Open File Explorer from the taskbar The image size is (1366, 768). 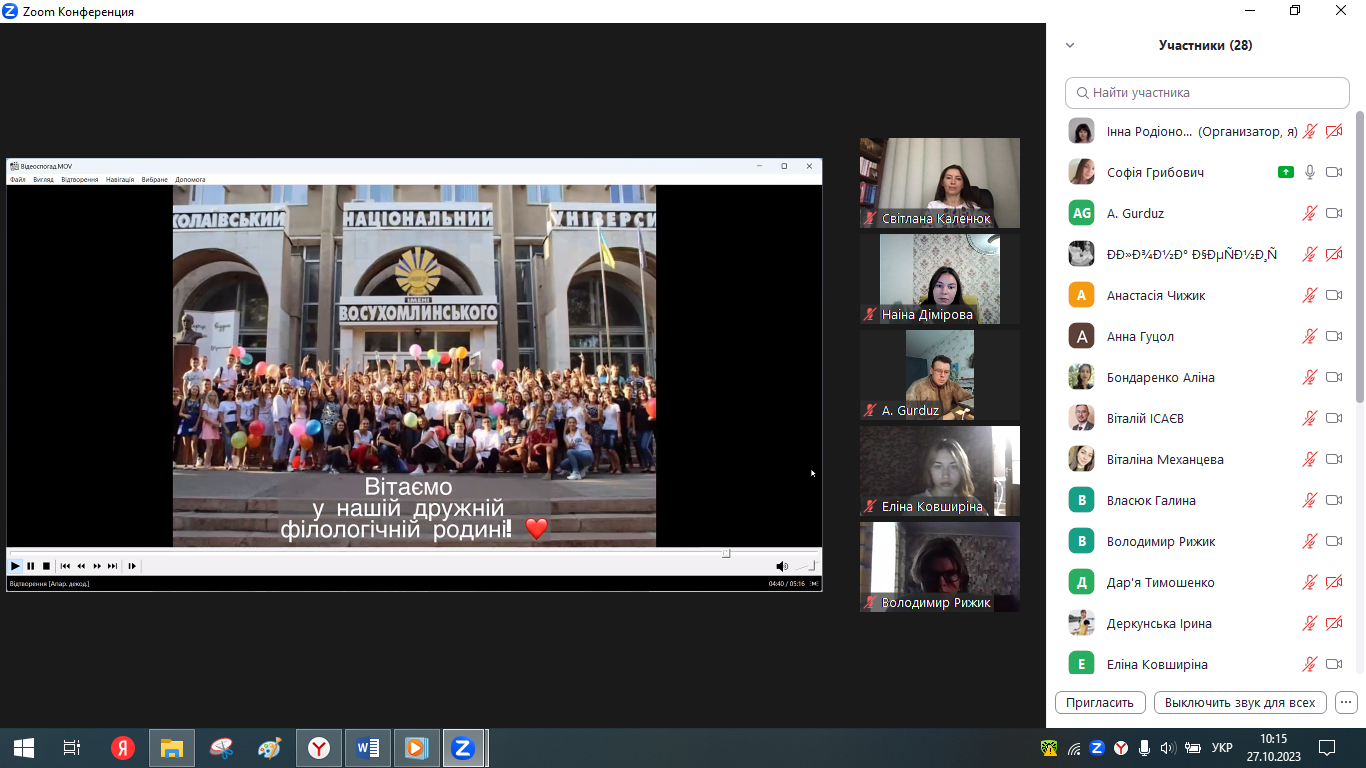(171, 747)
